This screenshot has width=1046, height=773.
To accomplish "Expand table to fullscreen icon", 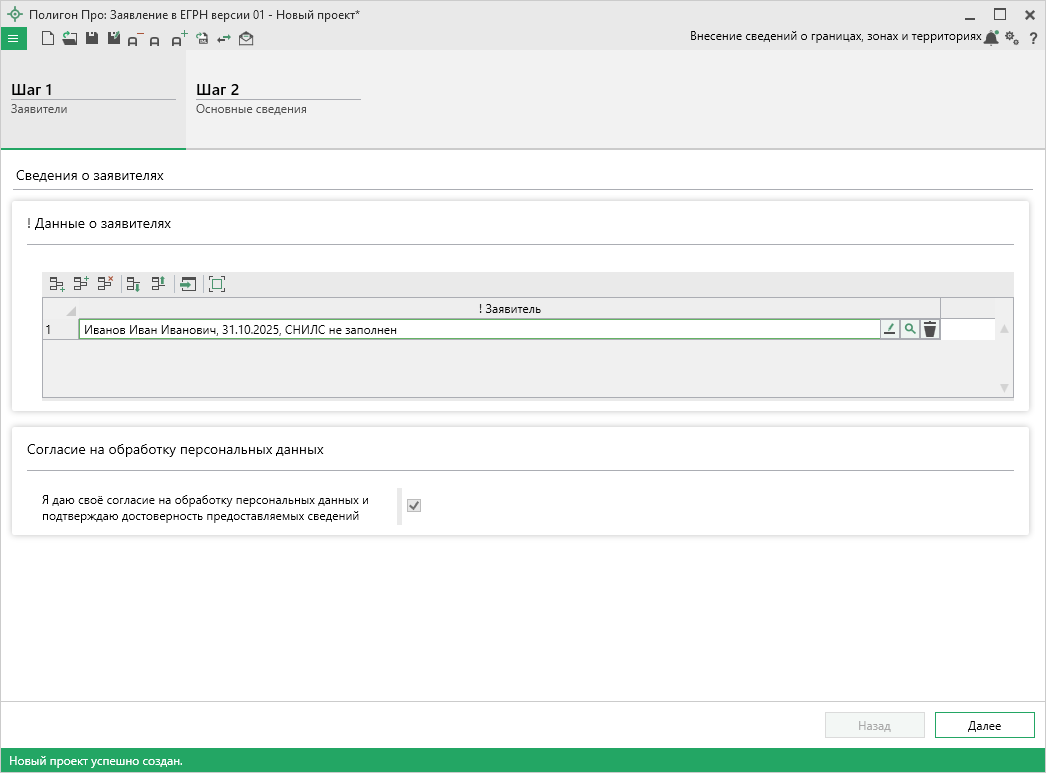I will click(217, 284).
